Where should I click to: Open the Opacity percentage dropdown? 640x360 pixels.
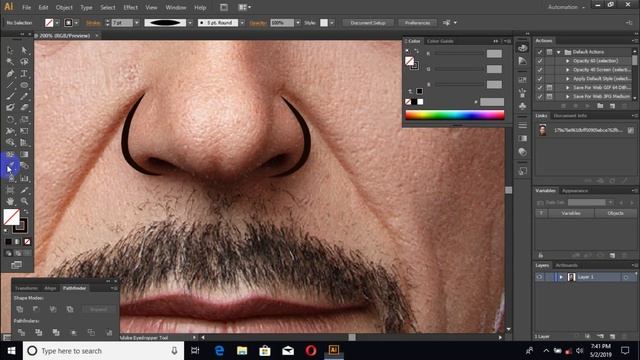point(298,23)
